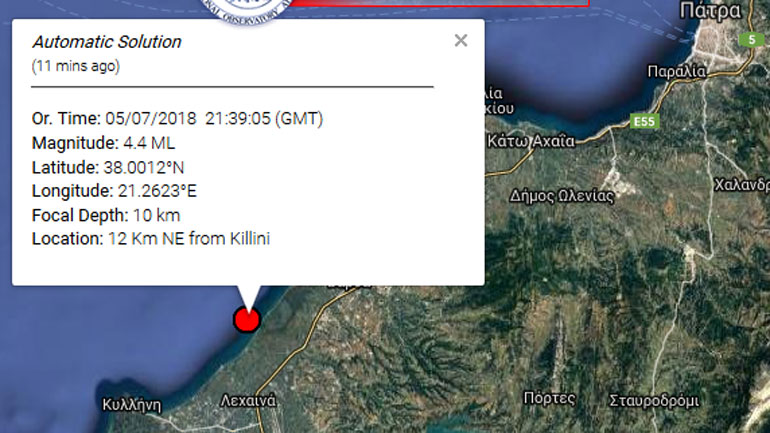Click the green E55 highway shield
This screenshot has width=770, height=433.
[646, 121]
